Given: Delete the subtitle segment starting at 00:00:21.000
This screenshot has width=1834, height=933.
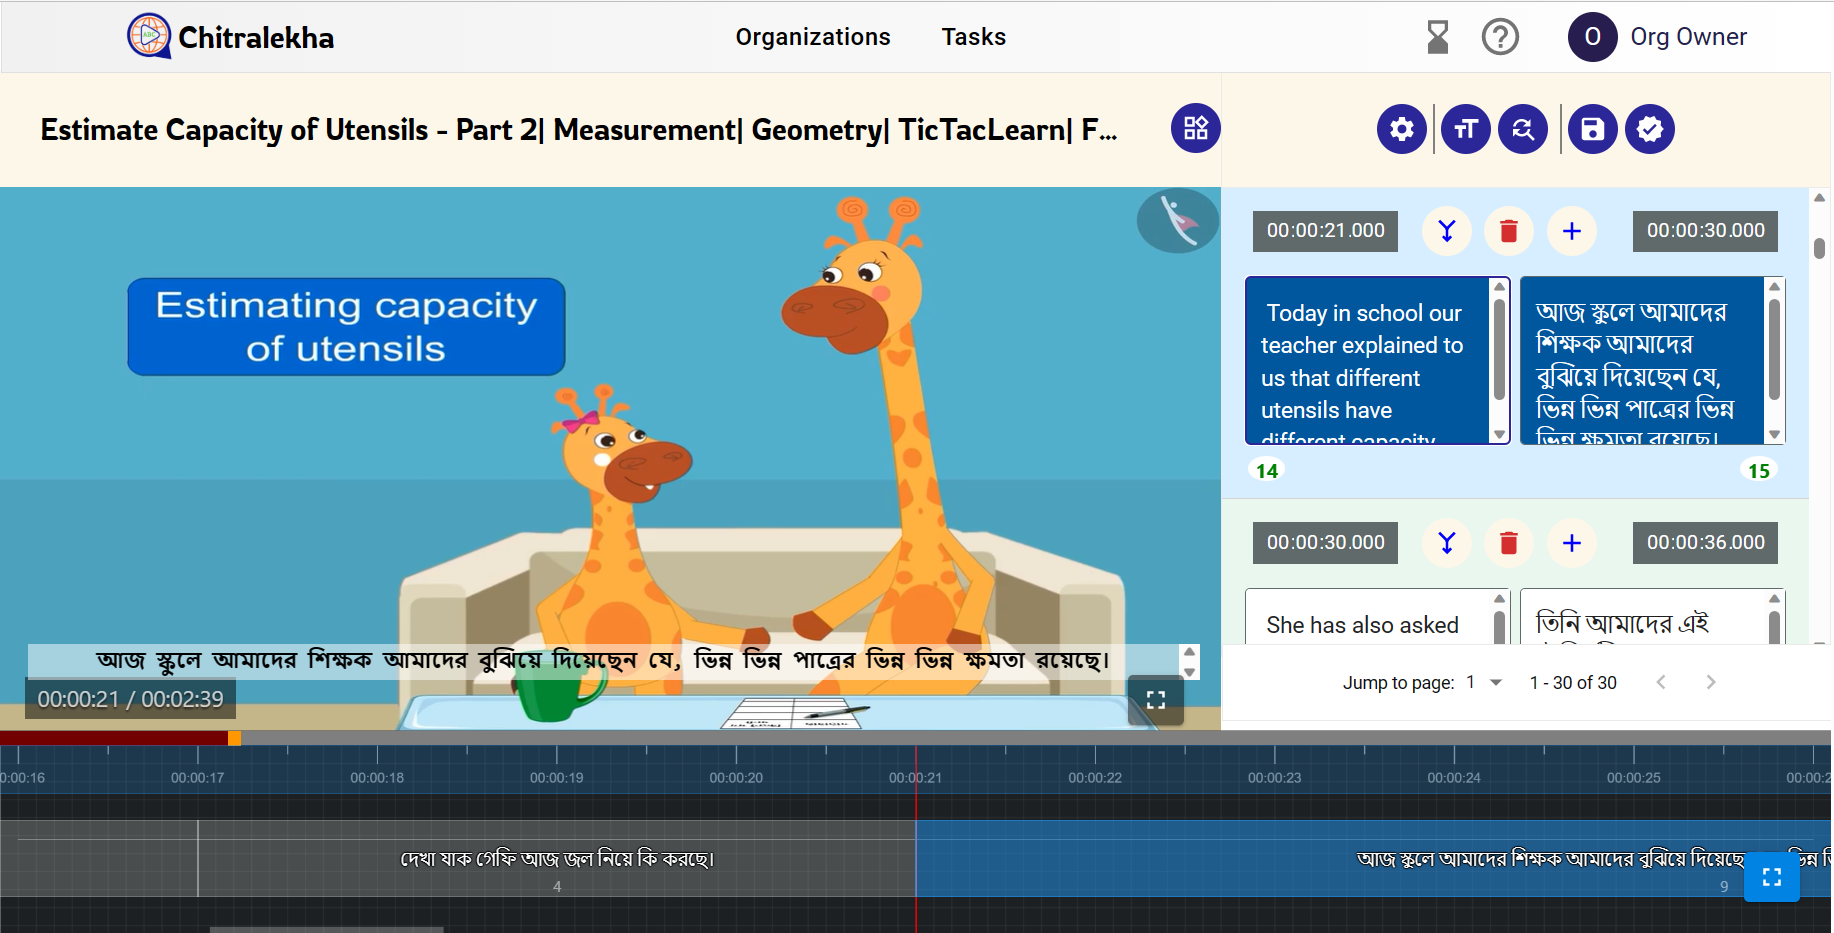Looking at the screenshot, I should (1509, 231).
